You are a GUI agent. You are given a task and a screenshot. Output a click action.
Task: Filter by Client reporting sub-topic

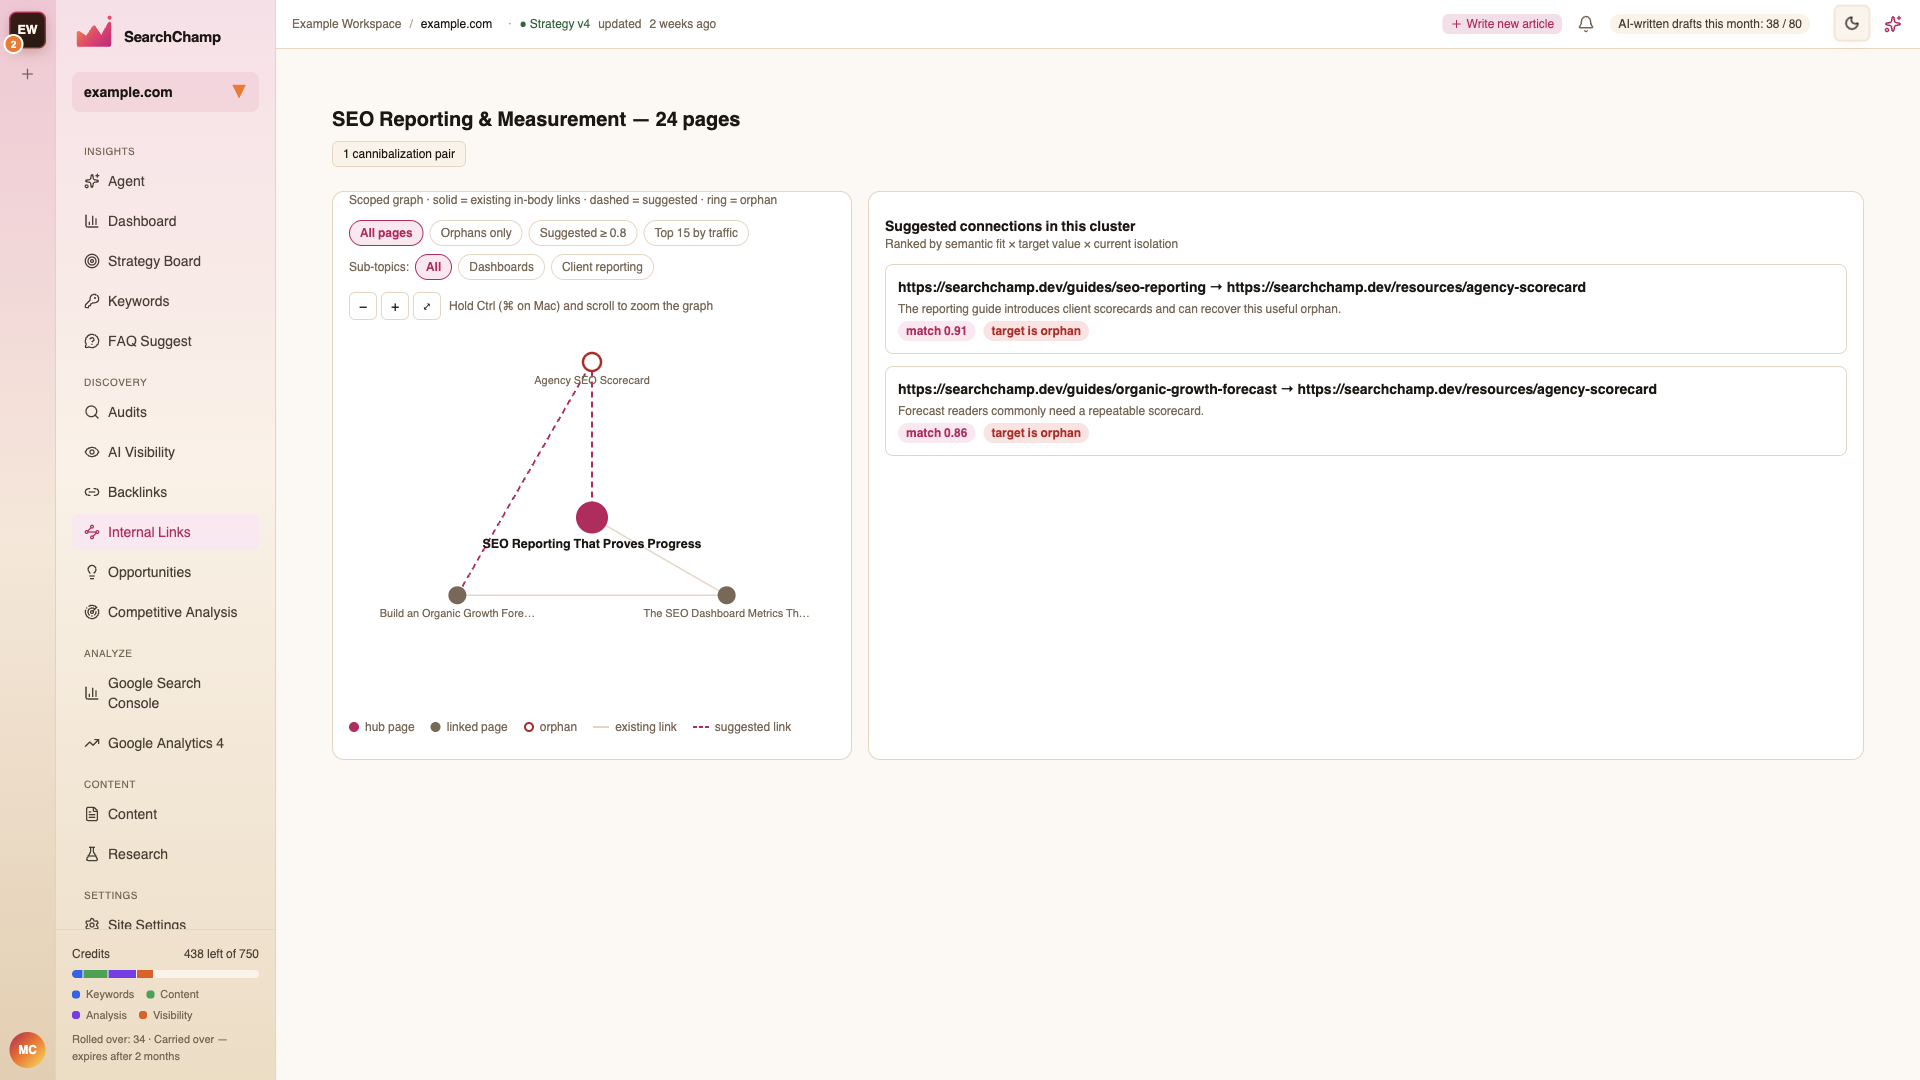(x=602, y=267)
